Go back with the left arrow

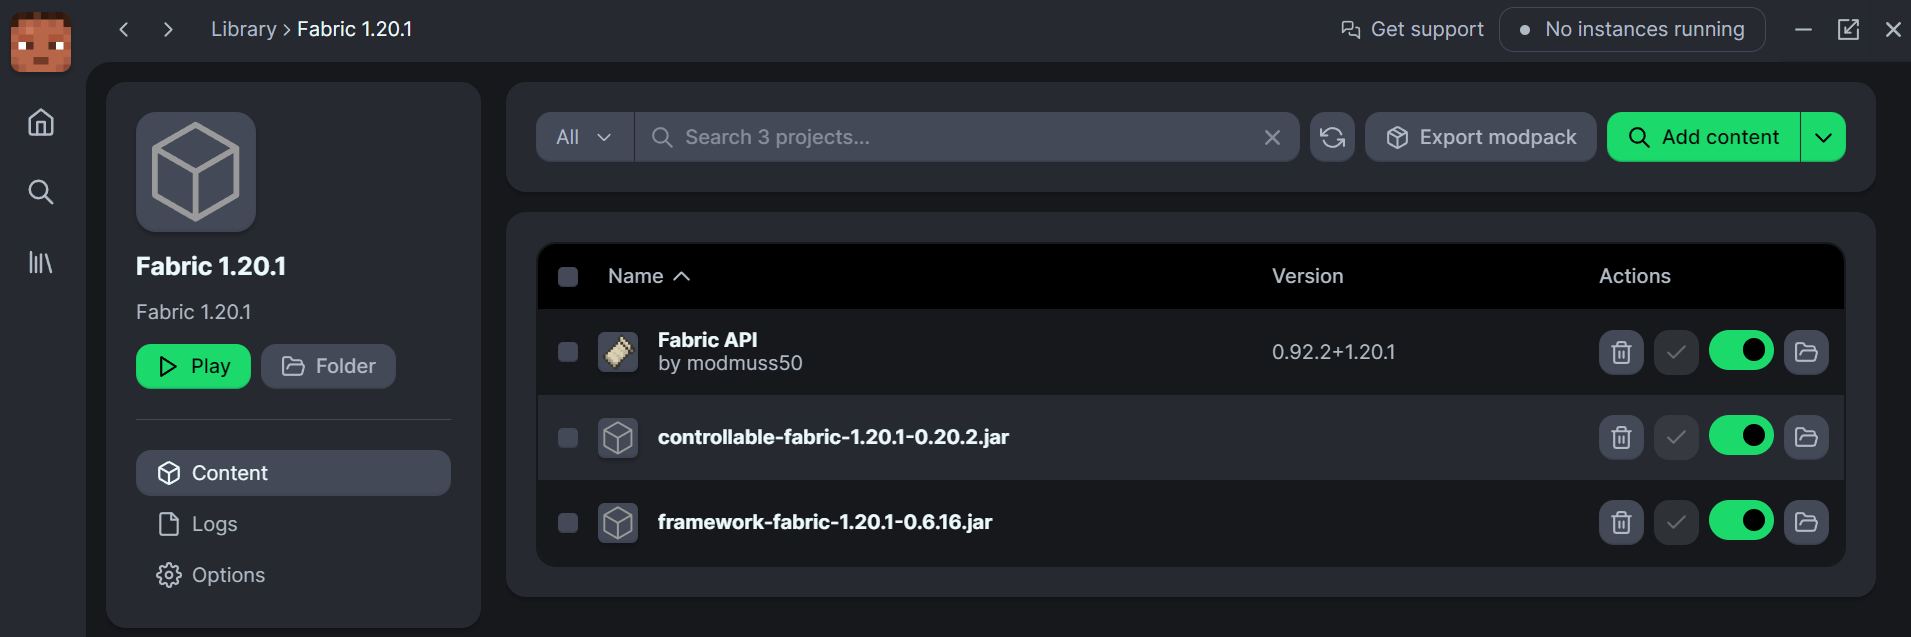coord(124,29)
